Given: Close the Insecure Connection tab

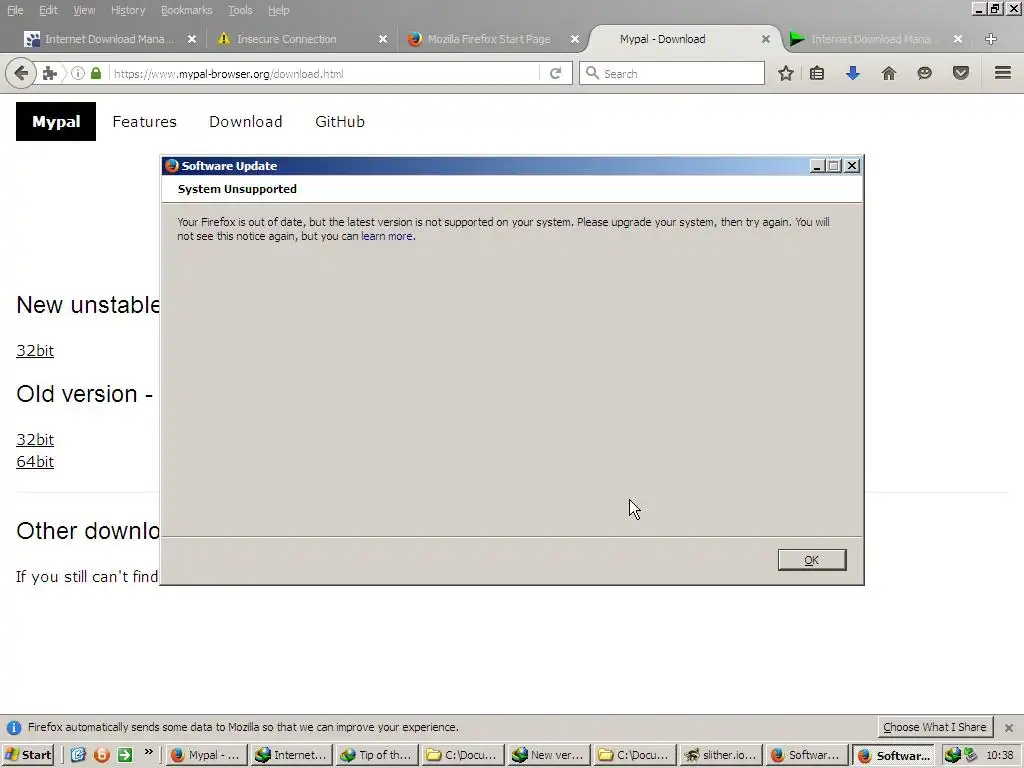Looking at the screenshot, I should (x=383, y=39).
